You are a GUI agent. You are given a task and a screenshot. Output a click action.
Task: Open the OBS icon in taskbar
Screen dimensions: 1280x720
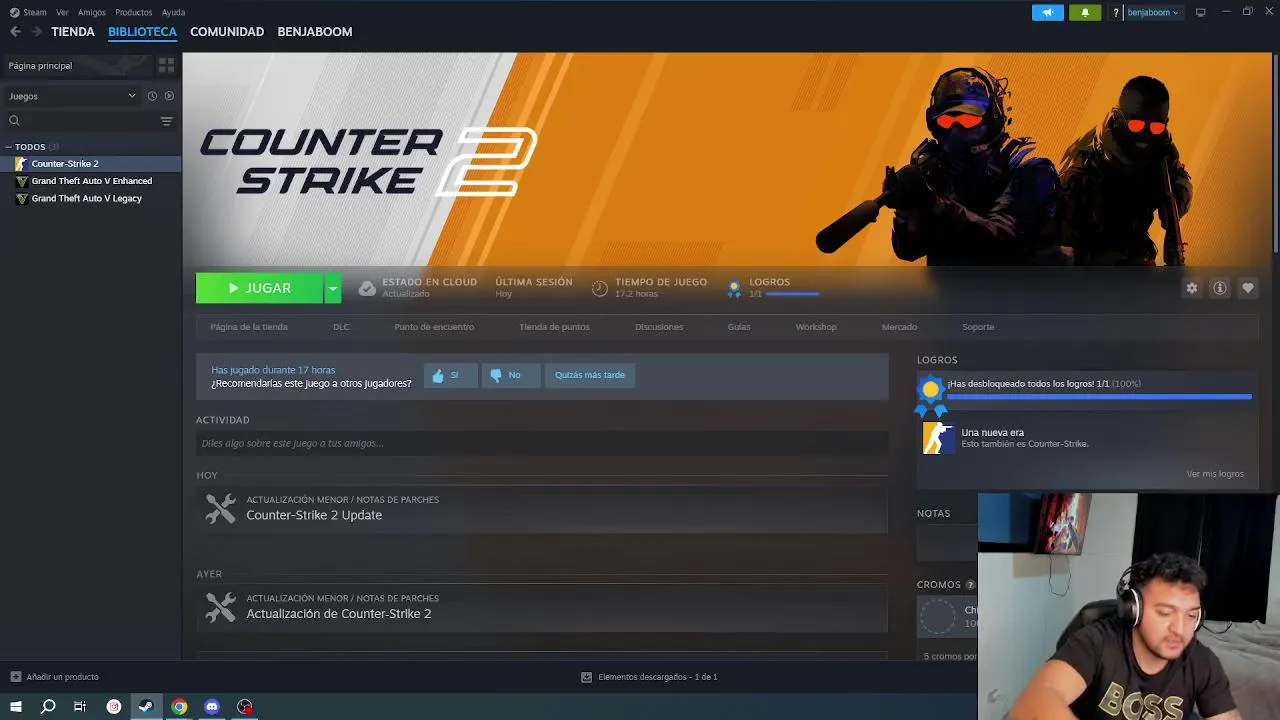[x=245, y=707]
